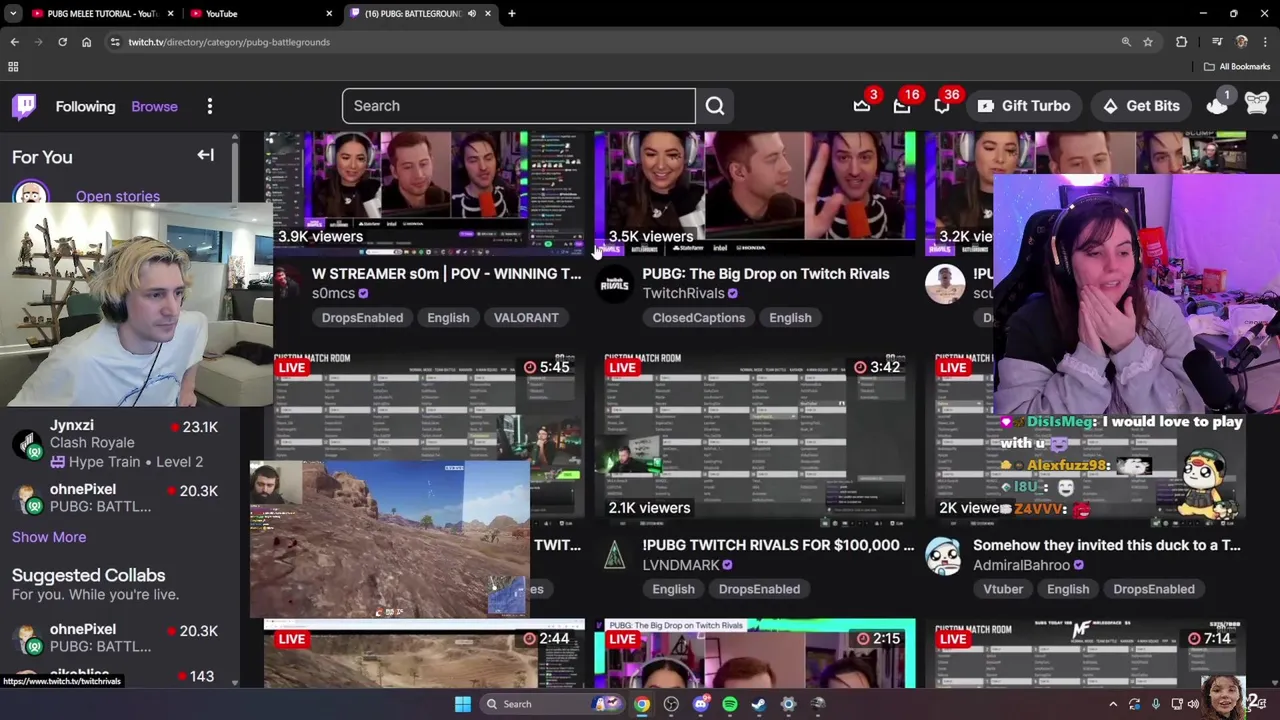Open the ClosedCaptions tag under TwitchRivals
The image size is (1280, 720).
699,318
